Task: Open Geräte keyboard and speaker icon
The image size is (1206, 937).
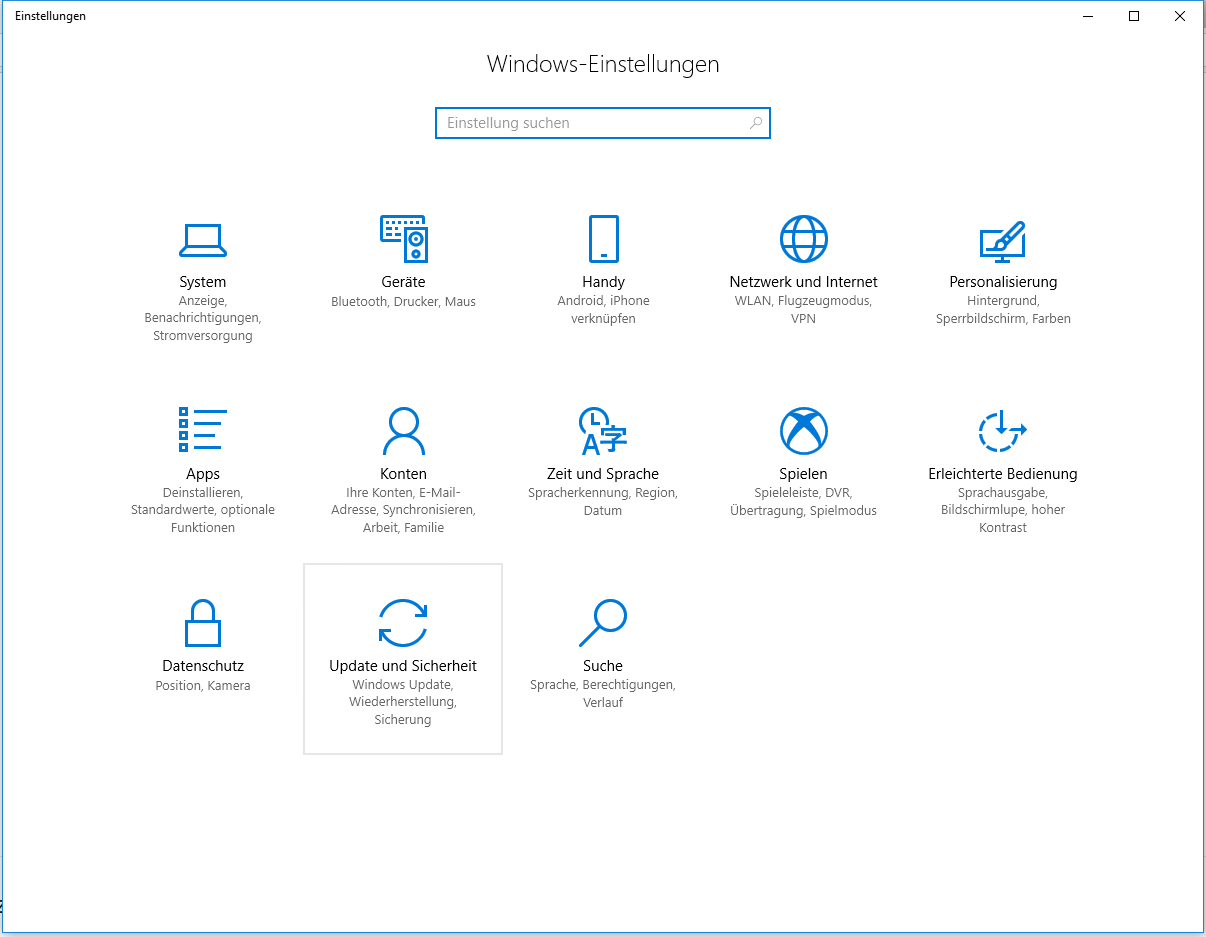Action: (403, 239)
